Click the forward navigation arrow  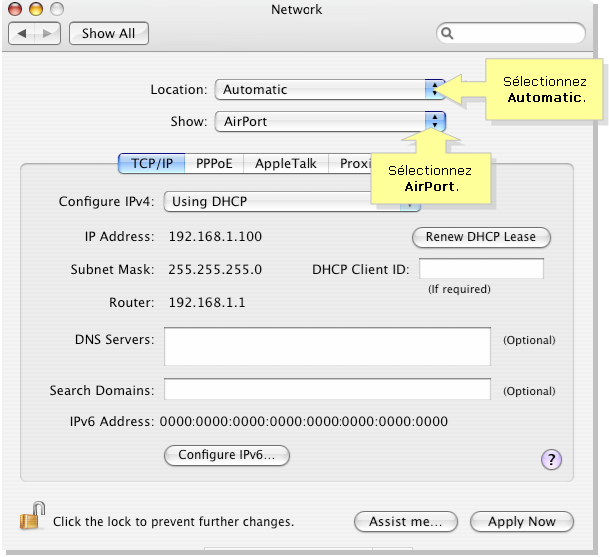coord(47,33)
